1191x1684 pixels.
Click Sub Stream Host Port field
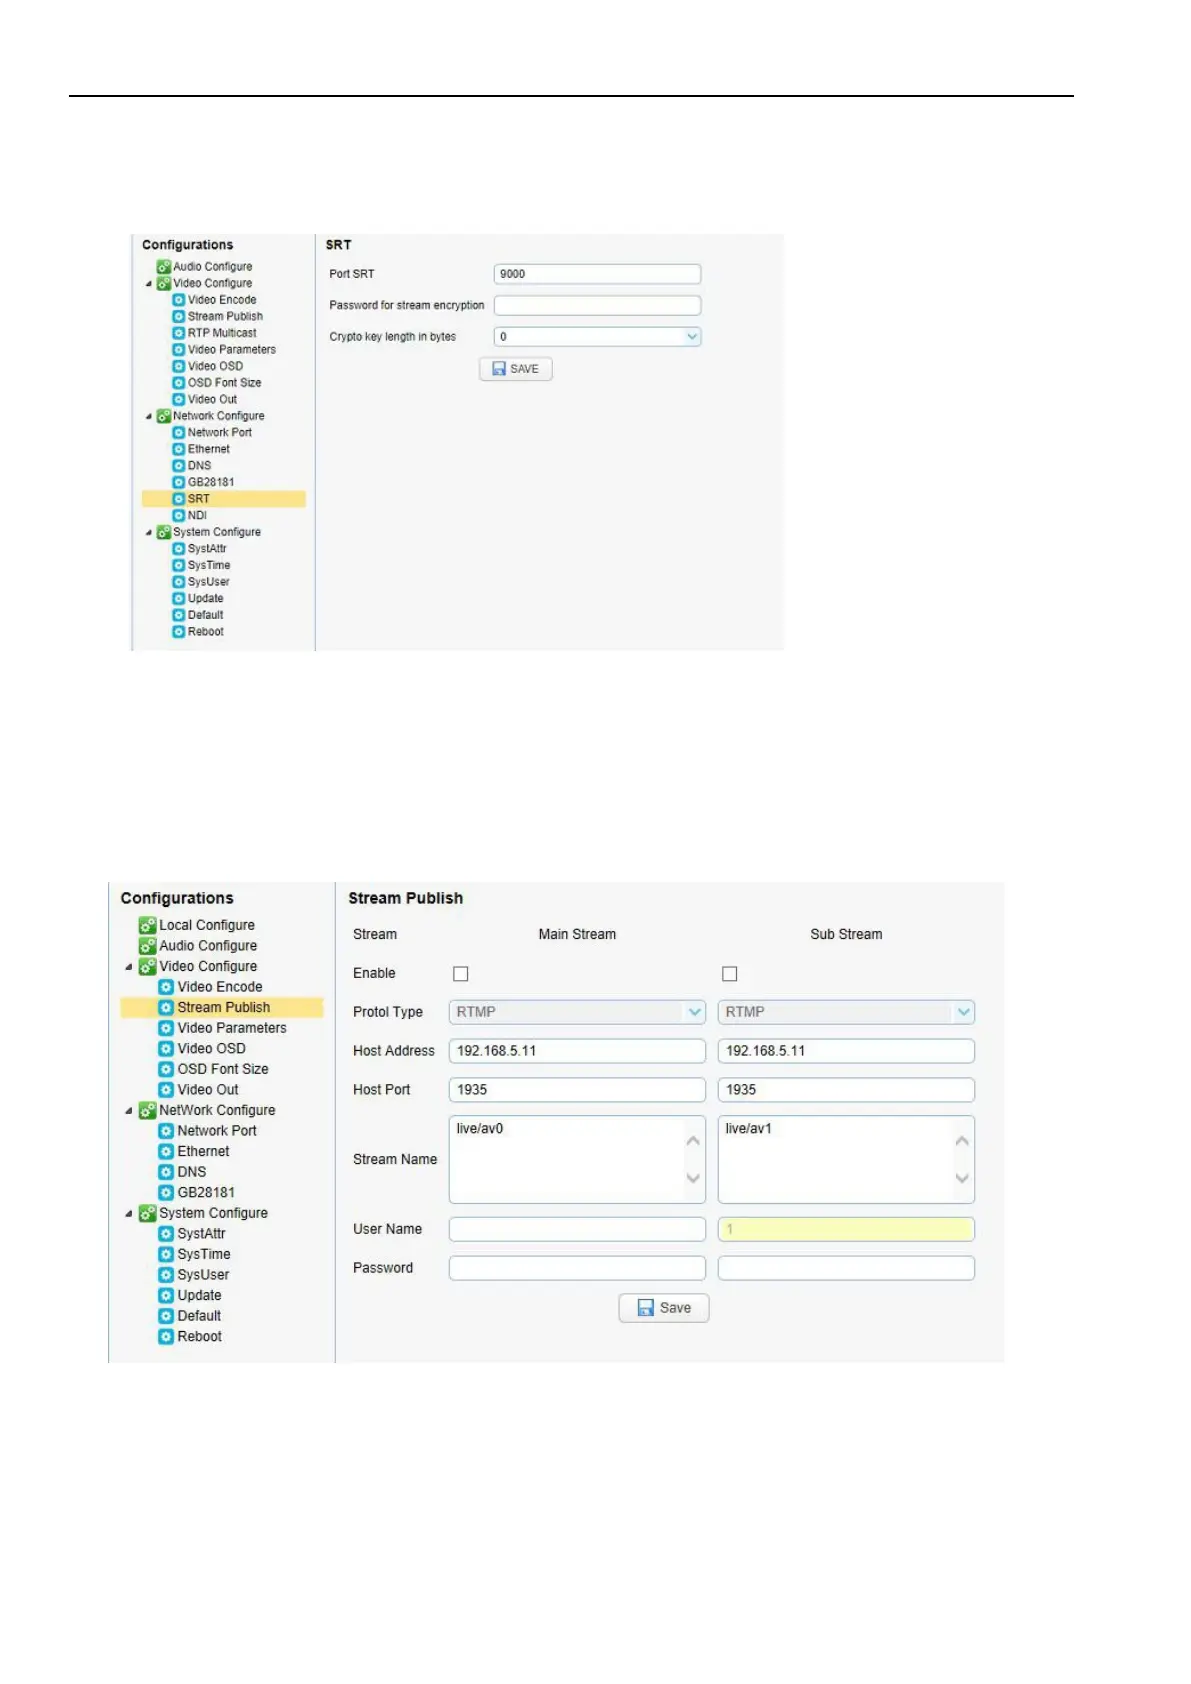pos(846,1090)
